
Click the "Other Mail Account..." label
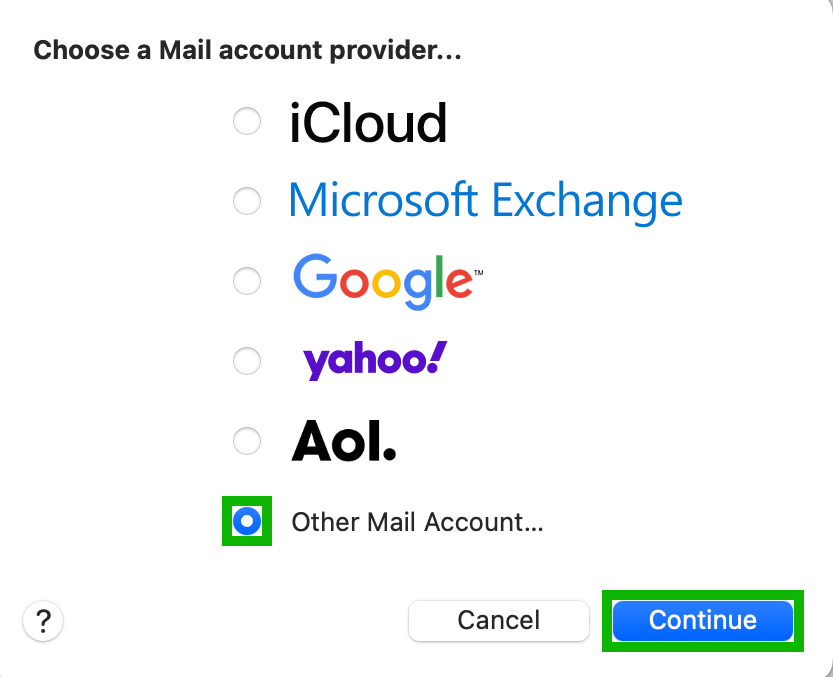tap(417, 522)
